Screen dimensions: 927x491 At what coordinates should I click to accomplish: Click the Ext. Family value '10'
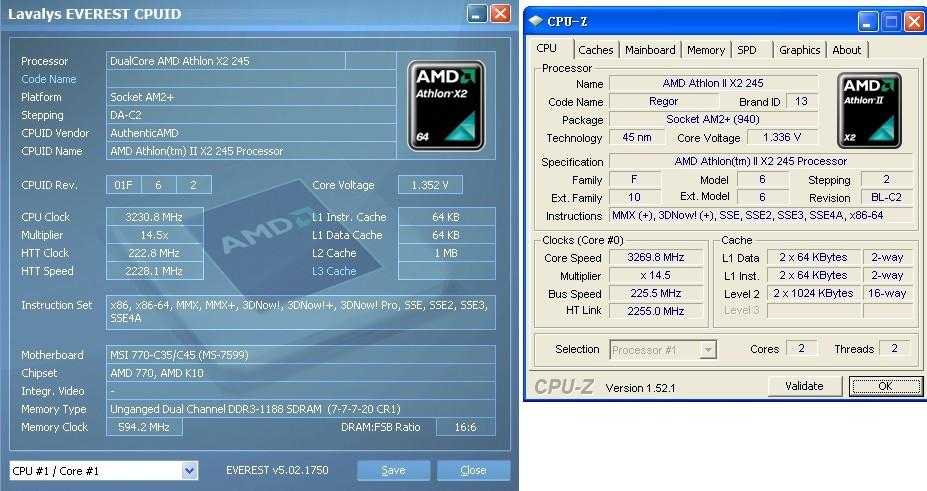634,197
